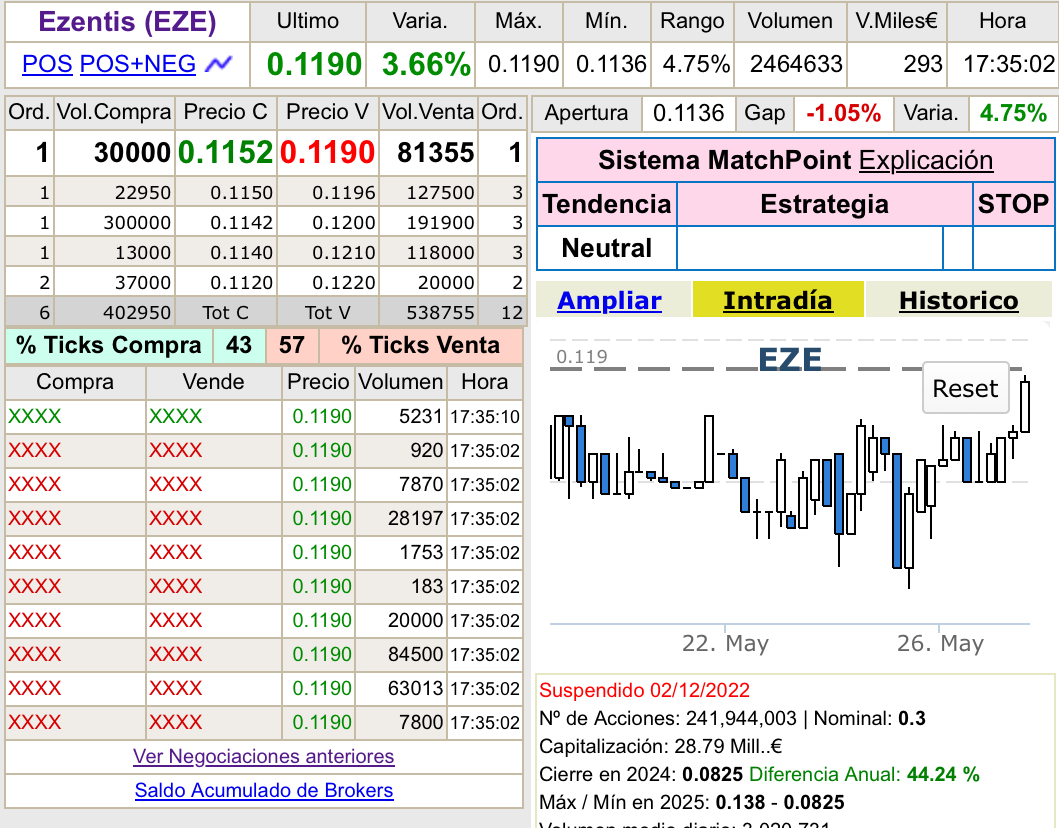Switch to the Intradía chart tab

tap(777, 301)
